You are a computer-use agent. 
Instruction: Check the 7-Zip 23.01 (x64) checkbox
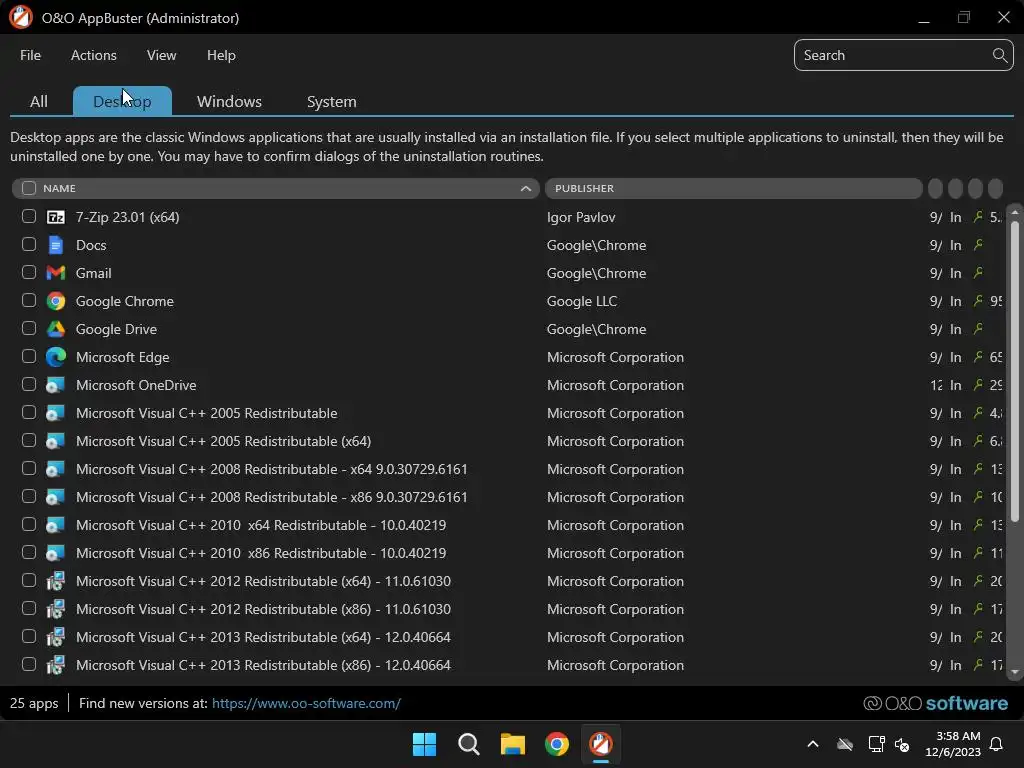tap(29, 216)
